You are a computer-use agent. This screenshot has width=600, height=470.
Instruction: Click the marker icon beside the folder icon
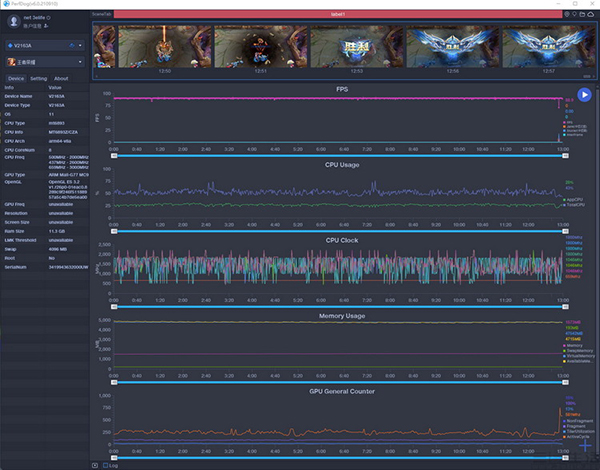575,14
